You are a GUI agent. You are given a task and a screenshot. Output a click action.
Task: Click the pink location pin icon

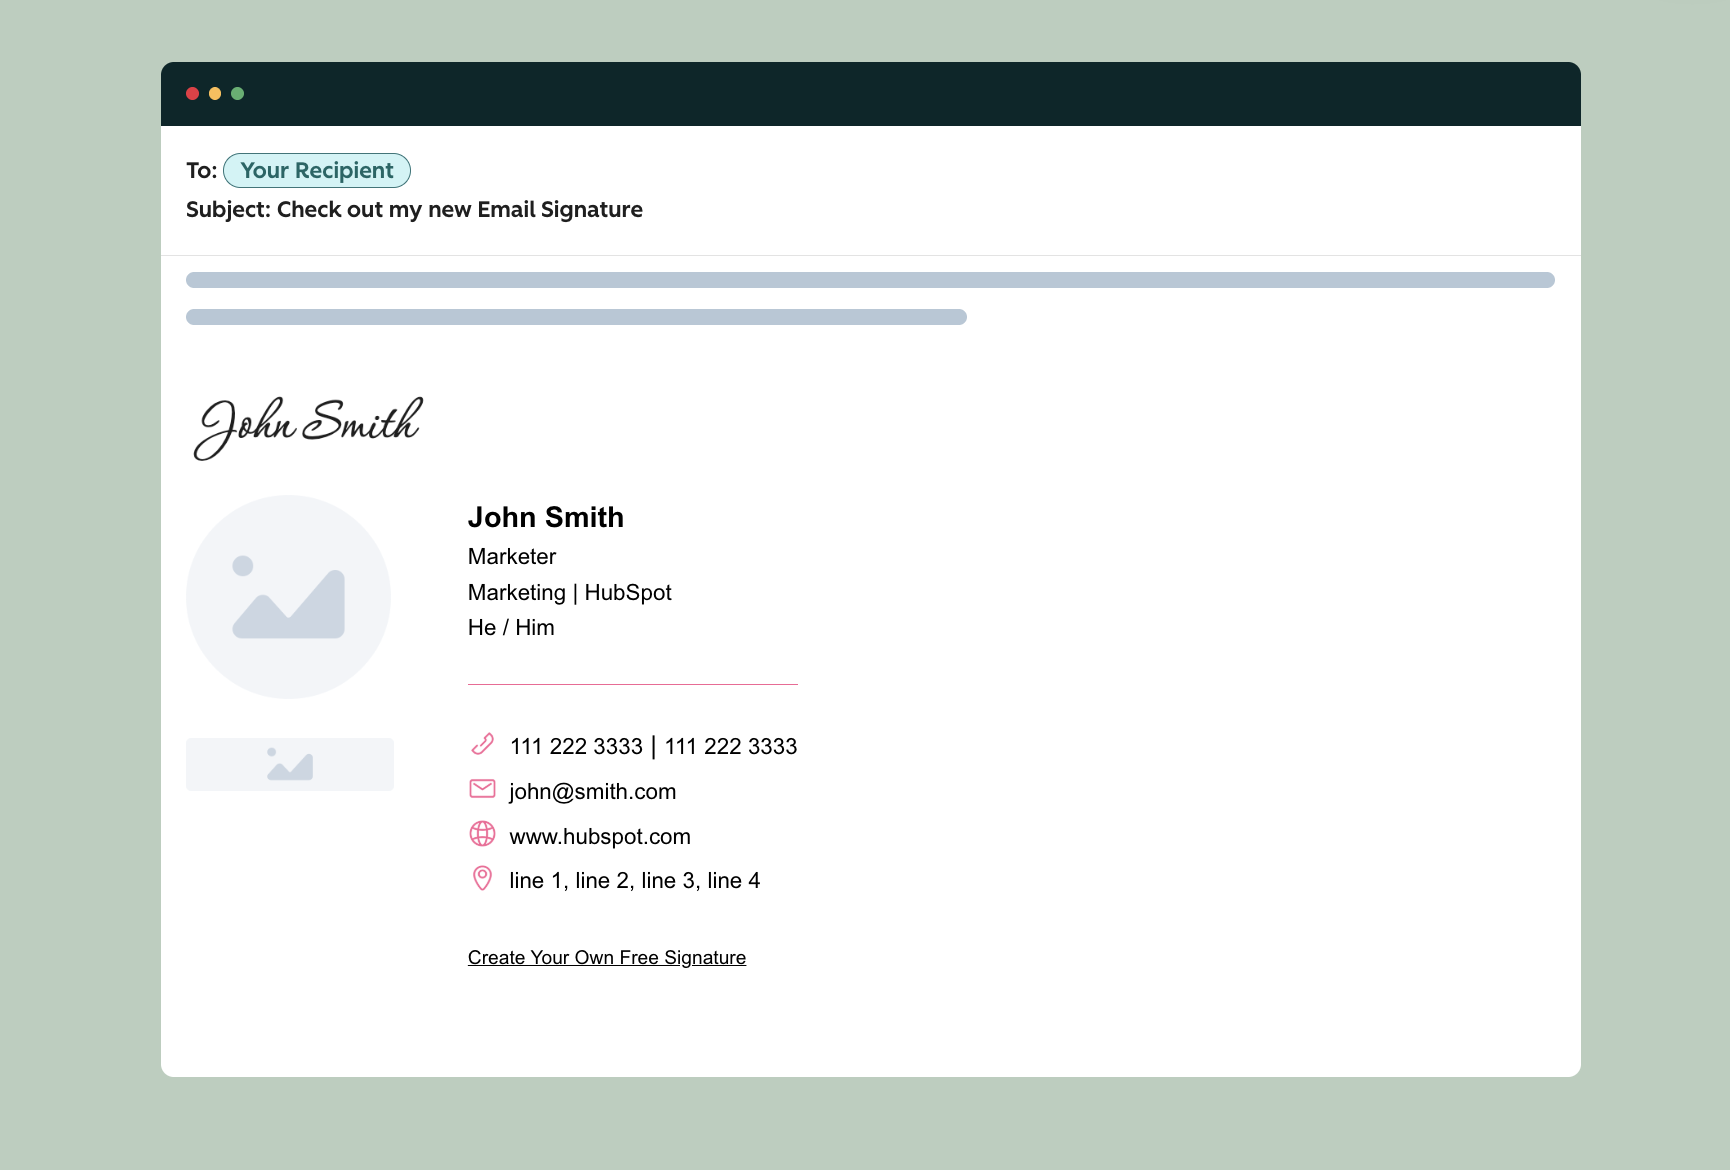point(482,878)
